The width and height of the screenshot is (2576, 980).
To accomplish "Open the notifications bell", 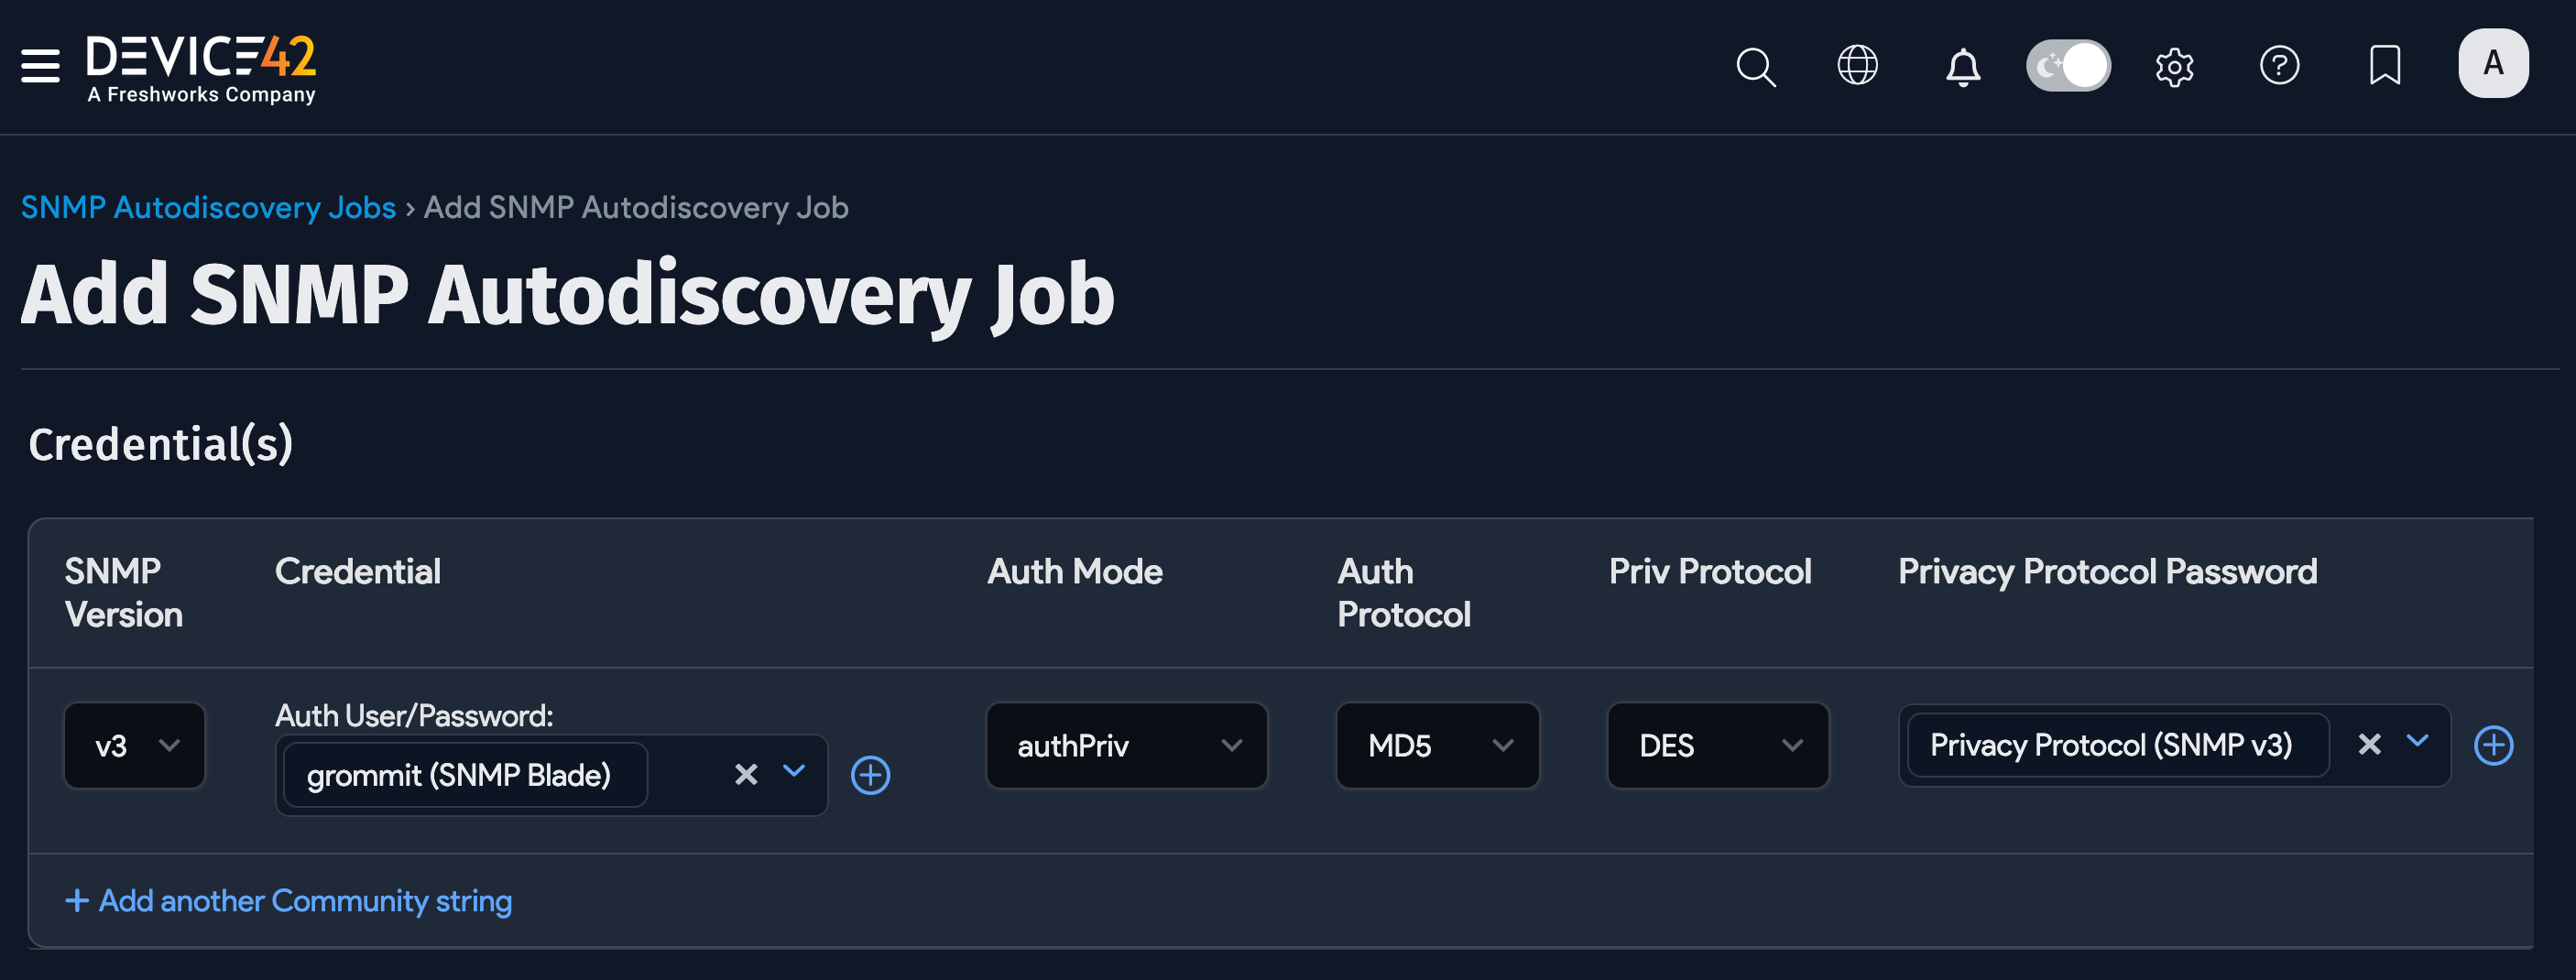I will [1962, 67].
